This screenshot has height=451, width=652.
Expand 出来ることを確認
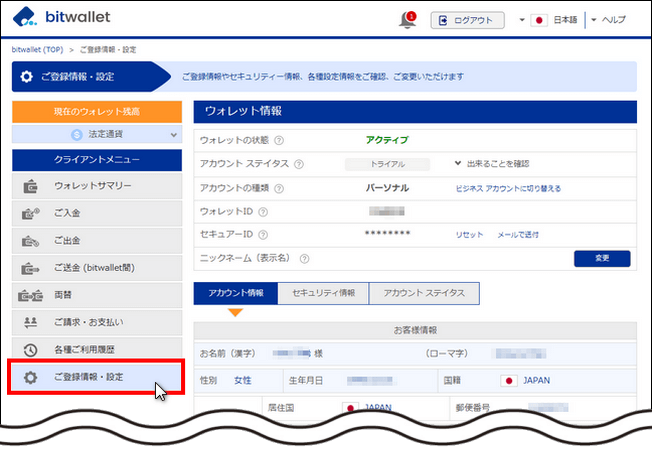pos(492,163)
